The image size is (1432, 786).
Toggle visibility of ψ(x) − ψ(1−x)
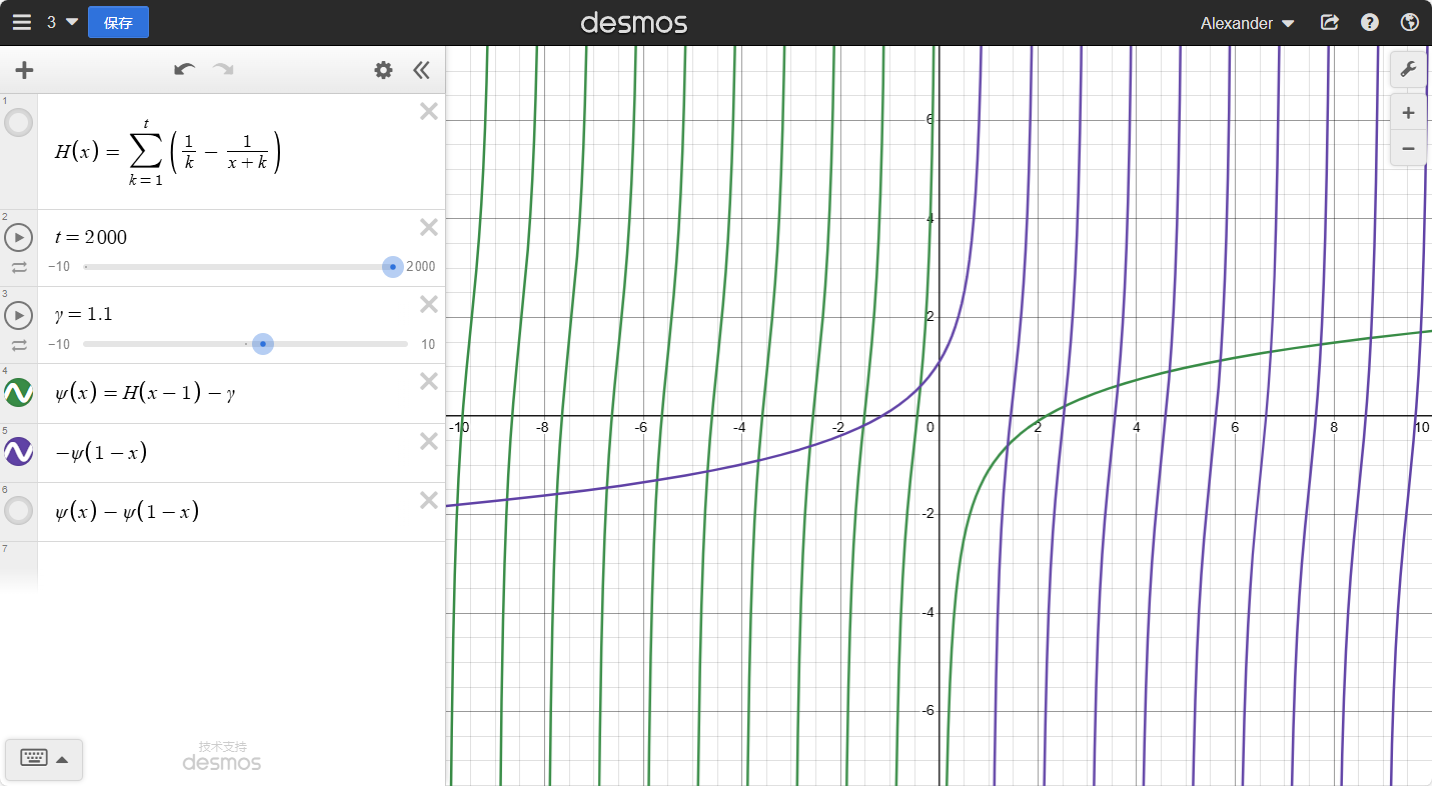tap(18, 511)
